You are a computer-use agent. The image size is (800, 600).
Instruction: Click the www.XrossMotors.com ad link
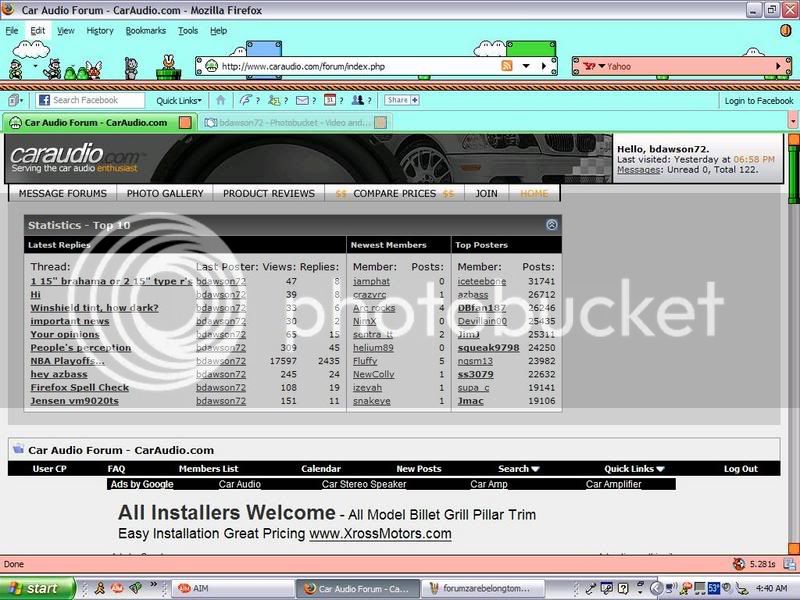tap(380, 534)
